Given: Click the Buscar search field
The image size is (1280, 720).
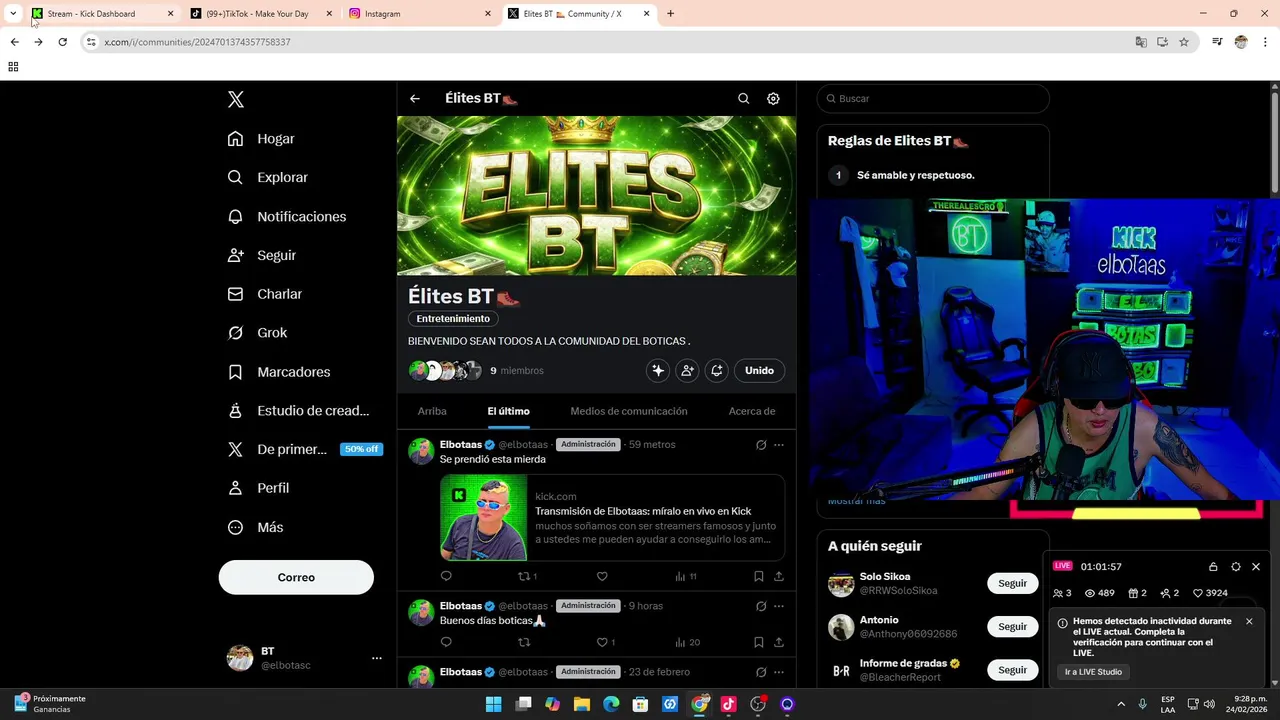Looking at the screenshot, I should (933, 98).
